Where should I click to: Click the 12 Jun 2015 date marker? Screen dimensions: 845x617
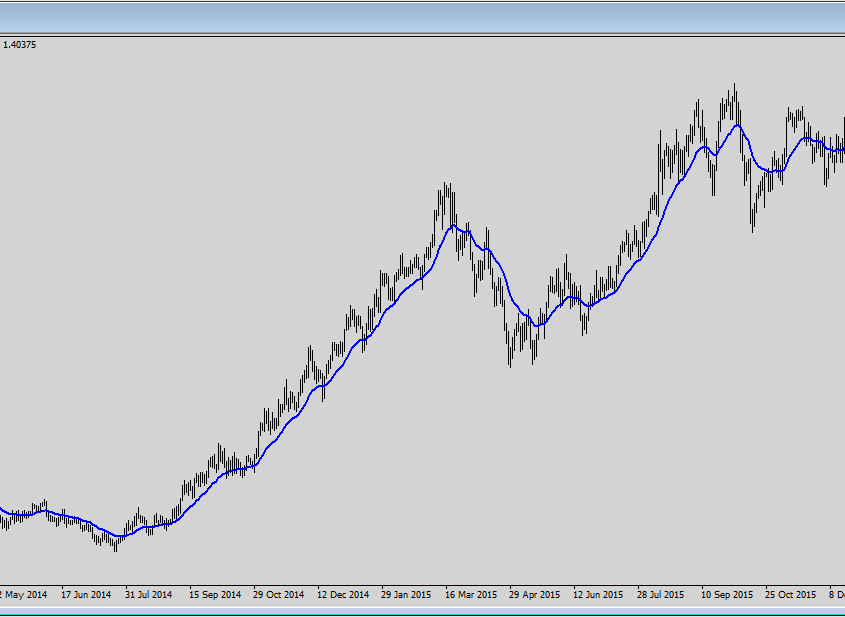click(x=598, y=595)
